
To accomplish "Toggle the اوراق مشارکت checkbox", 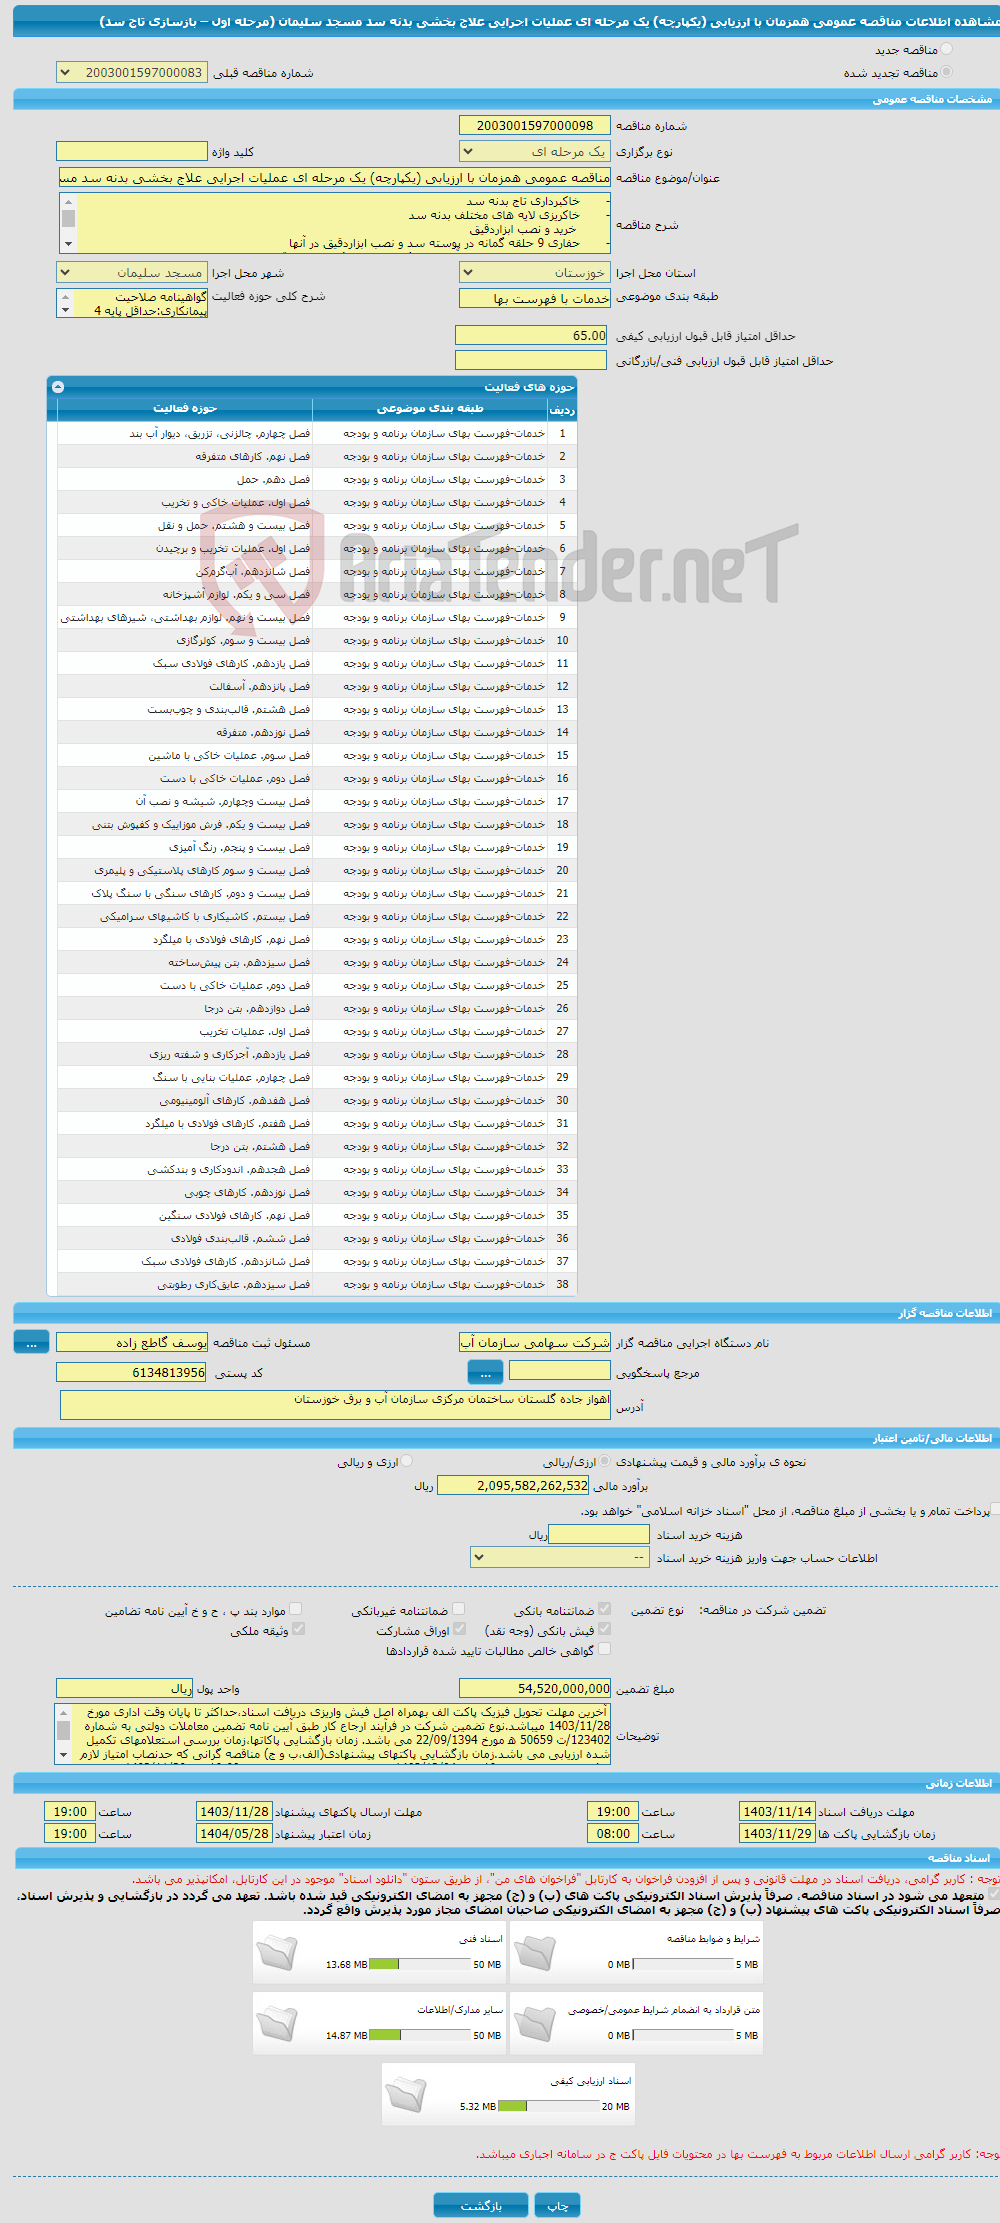I will [x=459, y=1629].
